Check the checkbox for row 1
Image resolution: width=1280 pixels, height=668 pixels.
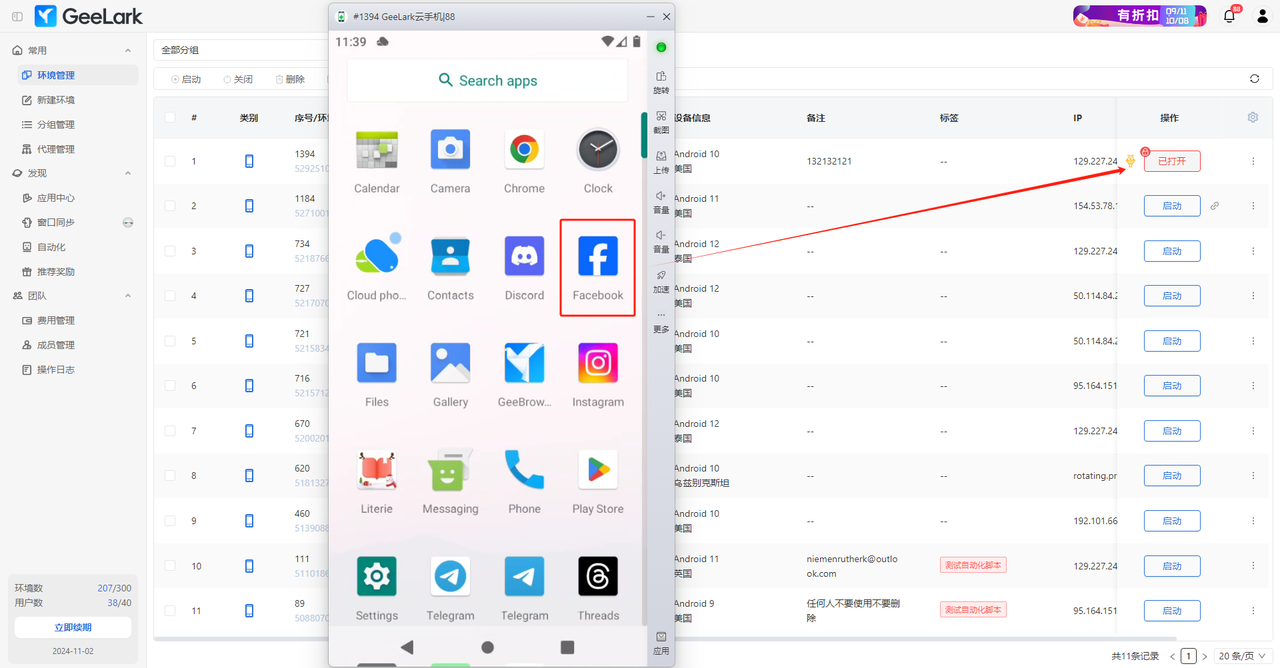170,161
